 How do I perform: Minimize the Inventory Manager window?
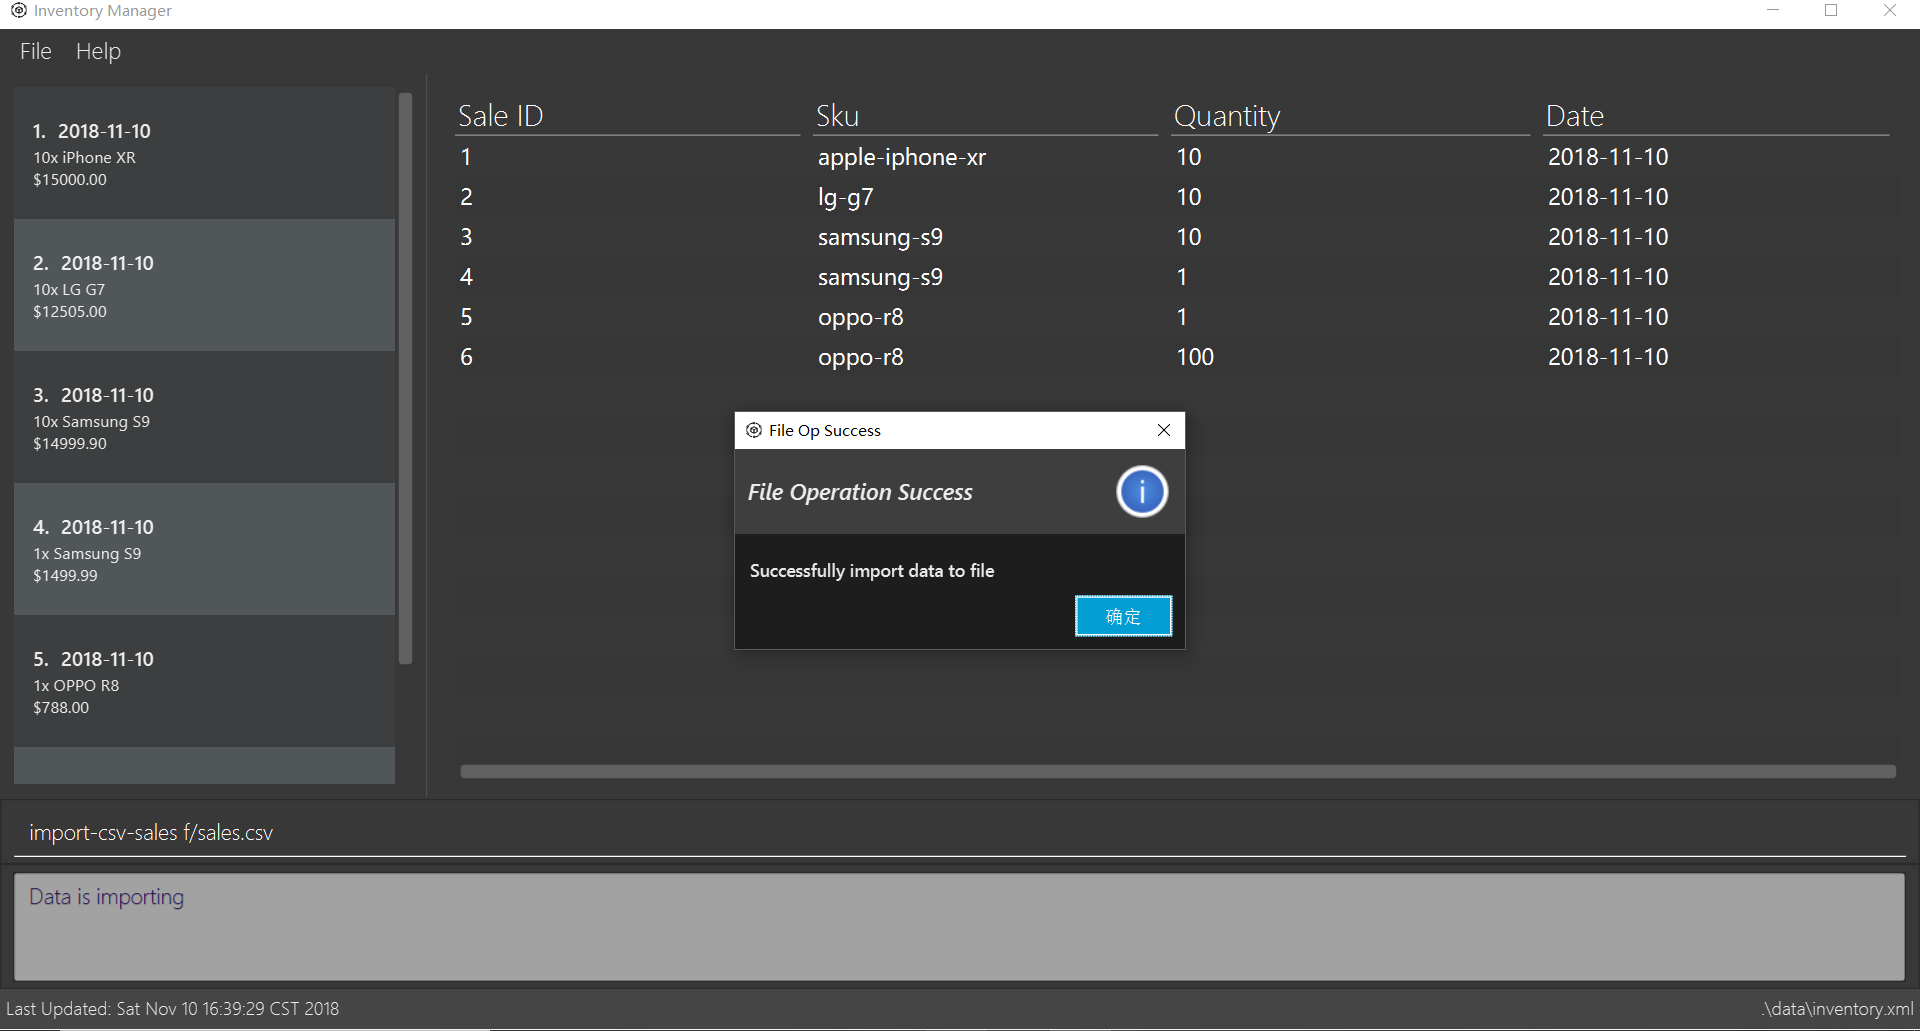pyautogui.click(x=1773, y=10)
